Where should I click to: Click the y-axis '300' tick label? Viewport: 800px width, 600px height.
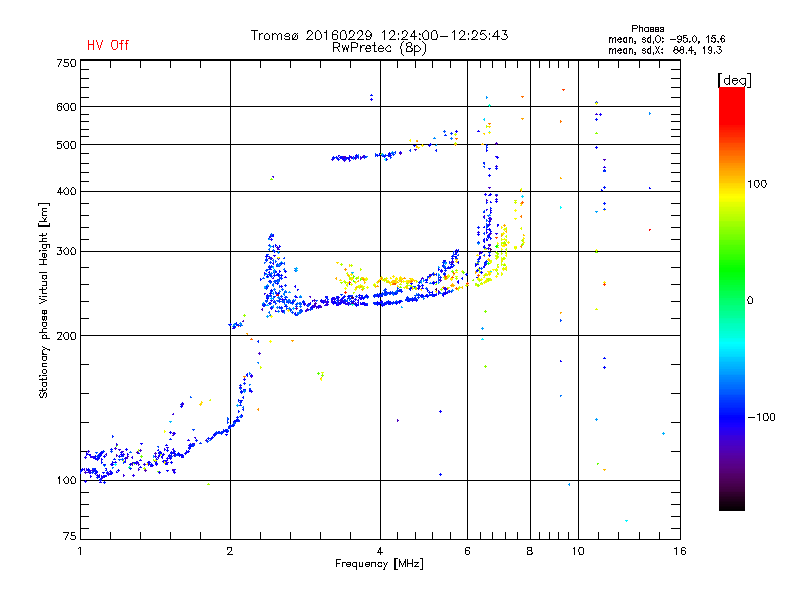pos(66,251)
